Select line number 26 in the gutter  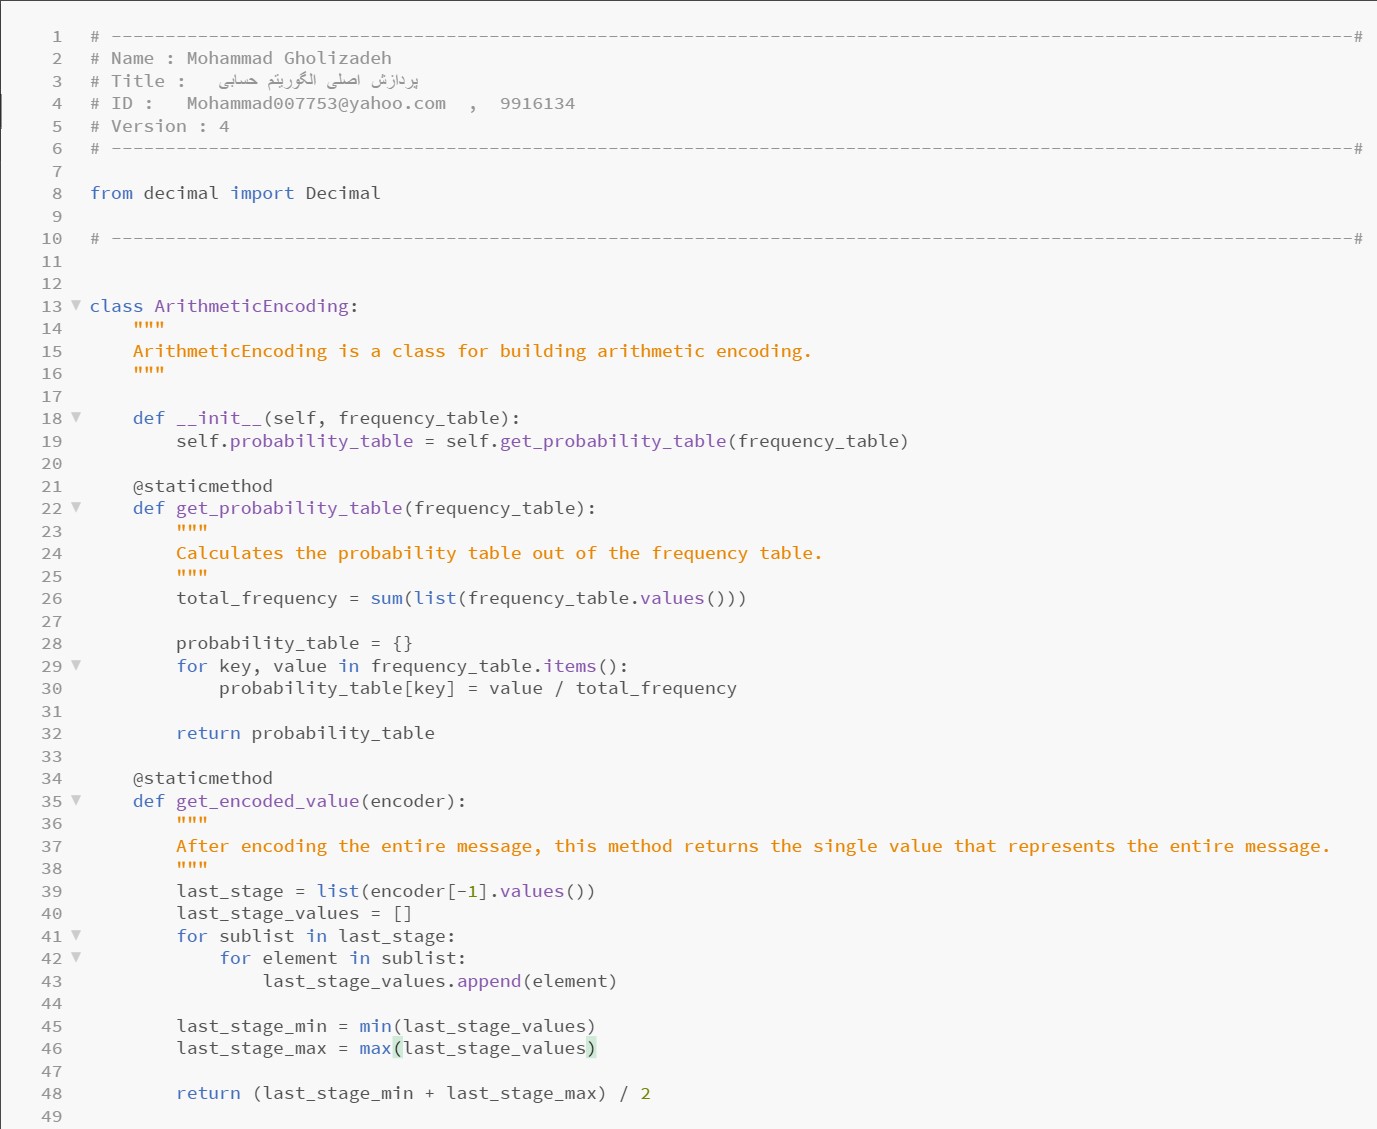[52, 598]
